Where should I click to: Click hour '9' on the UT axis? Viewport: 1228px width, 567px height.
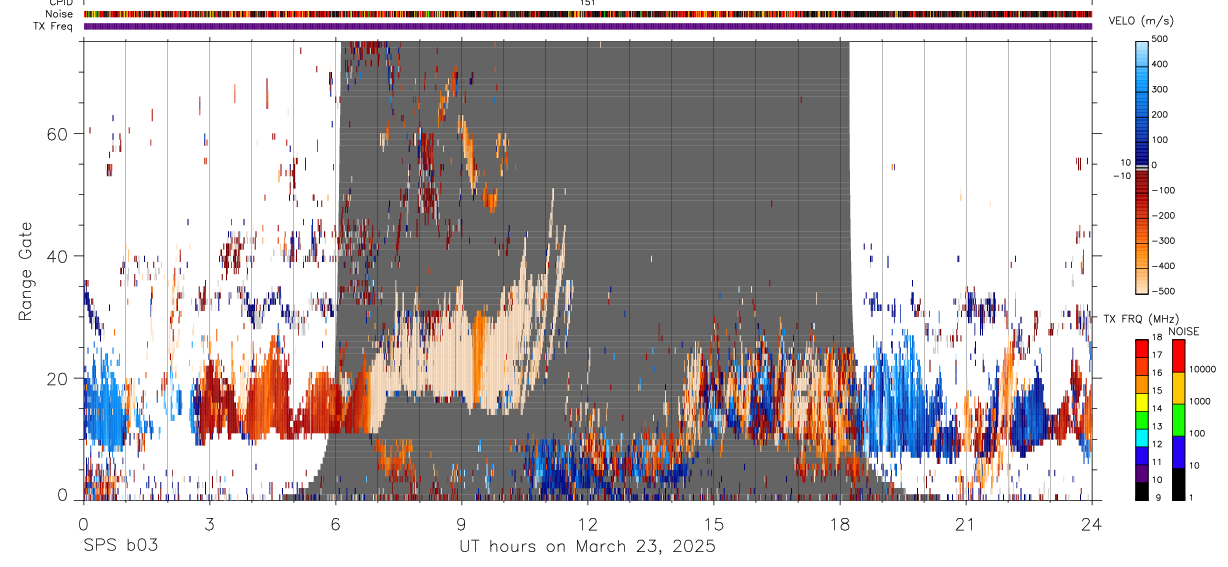click(x=461, y=523)
